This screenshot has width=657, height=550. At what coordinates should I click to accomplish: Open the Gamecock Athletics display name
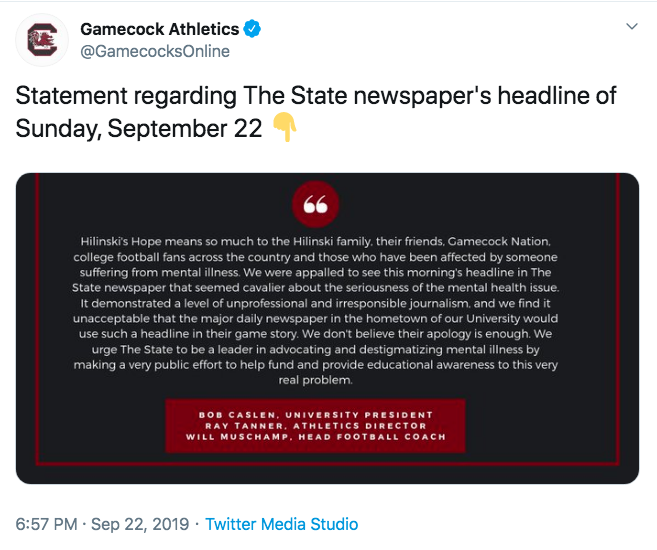coord(160,29)
